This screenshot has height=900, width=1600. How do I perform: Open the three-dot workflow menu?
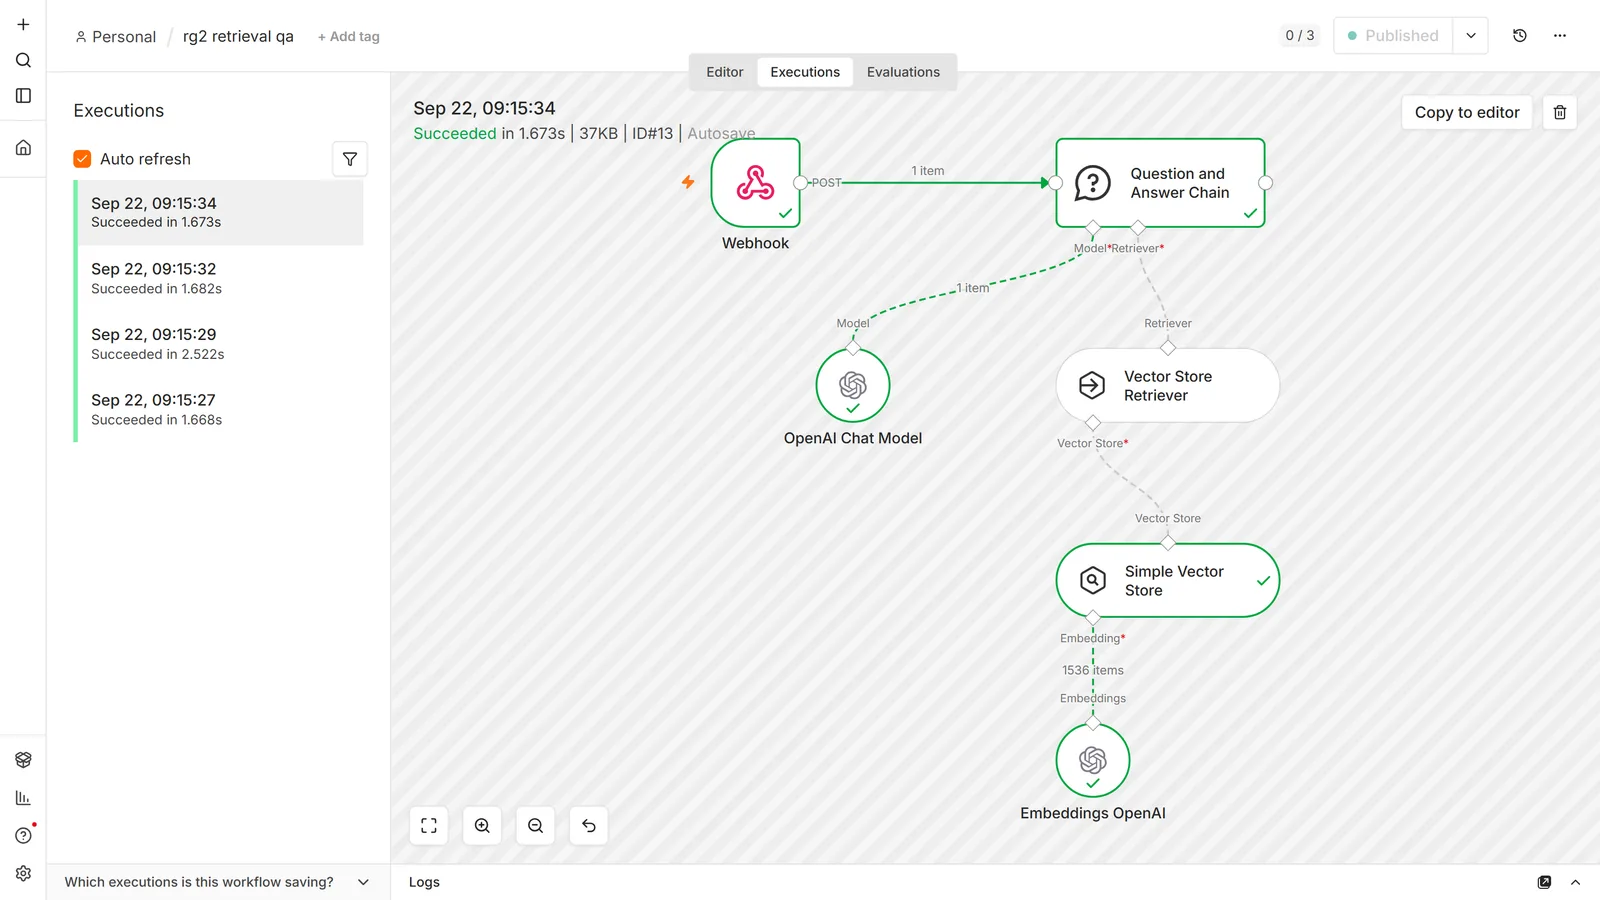click(1560, 36)
